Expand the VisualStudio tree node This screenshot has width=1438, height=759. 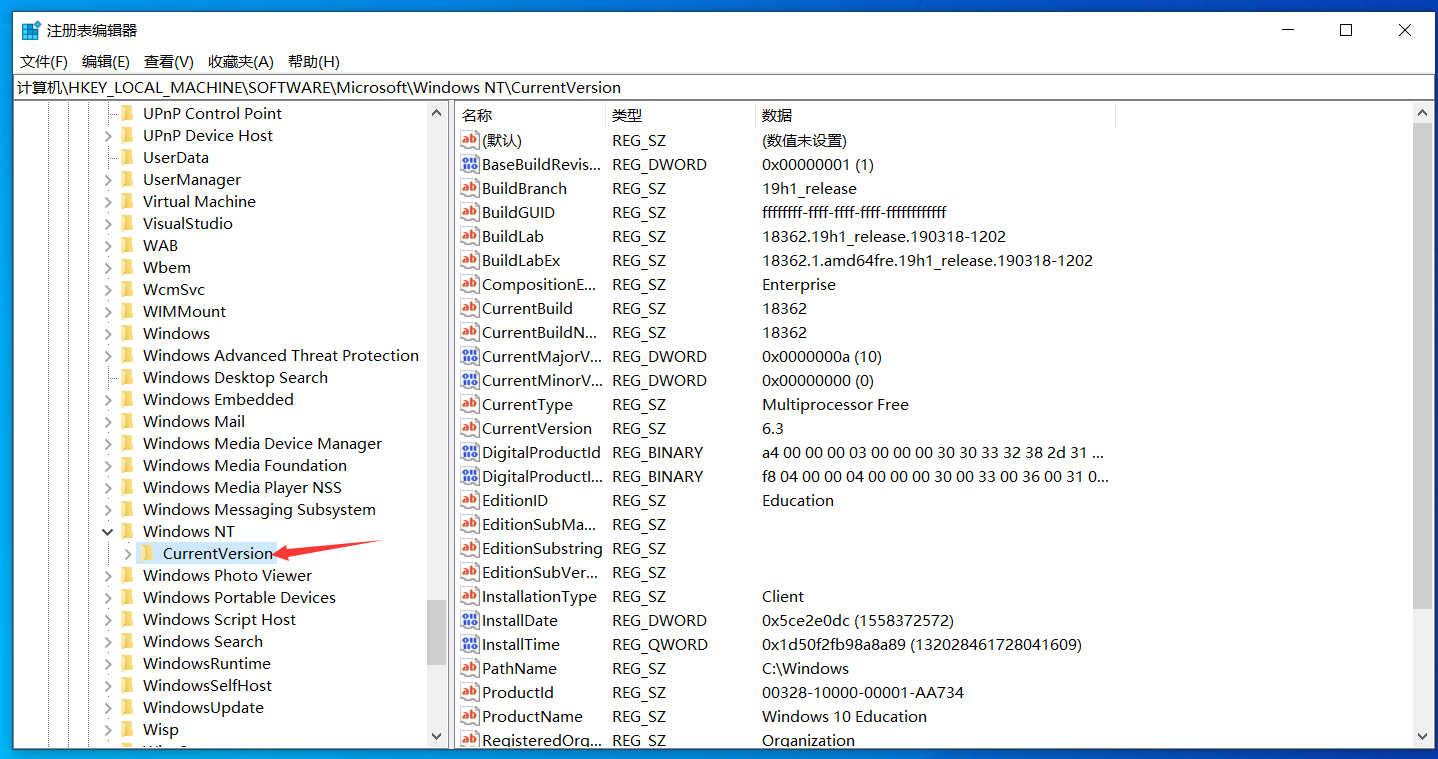108,223
